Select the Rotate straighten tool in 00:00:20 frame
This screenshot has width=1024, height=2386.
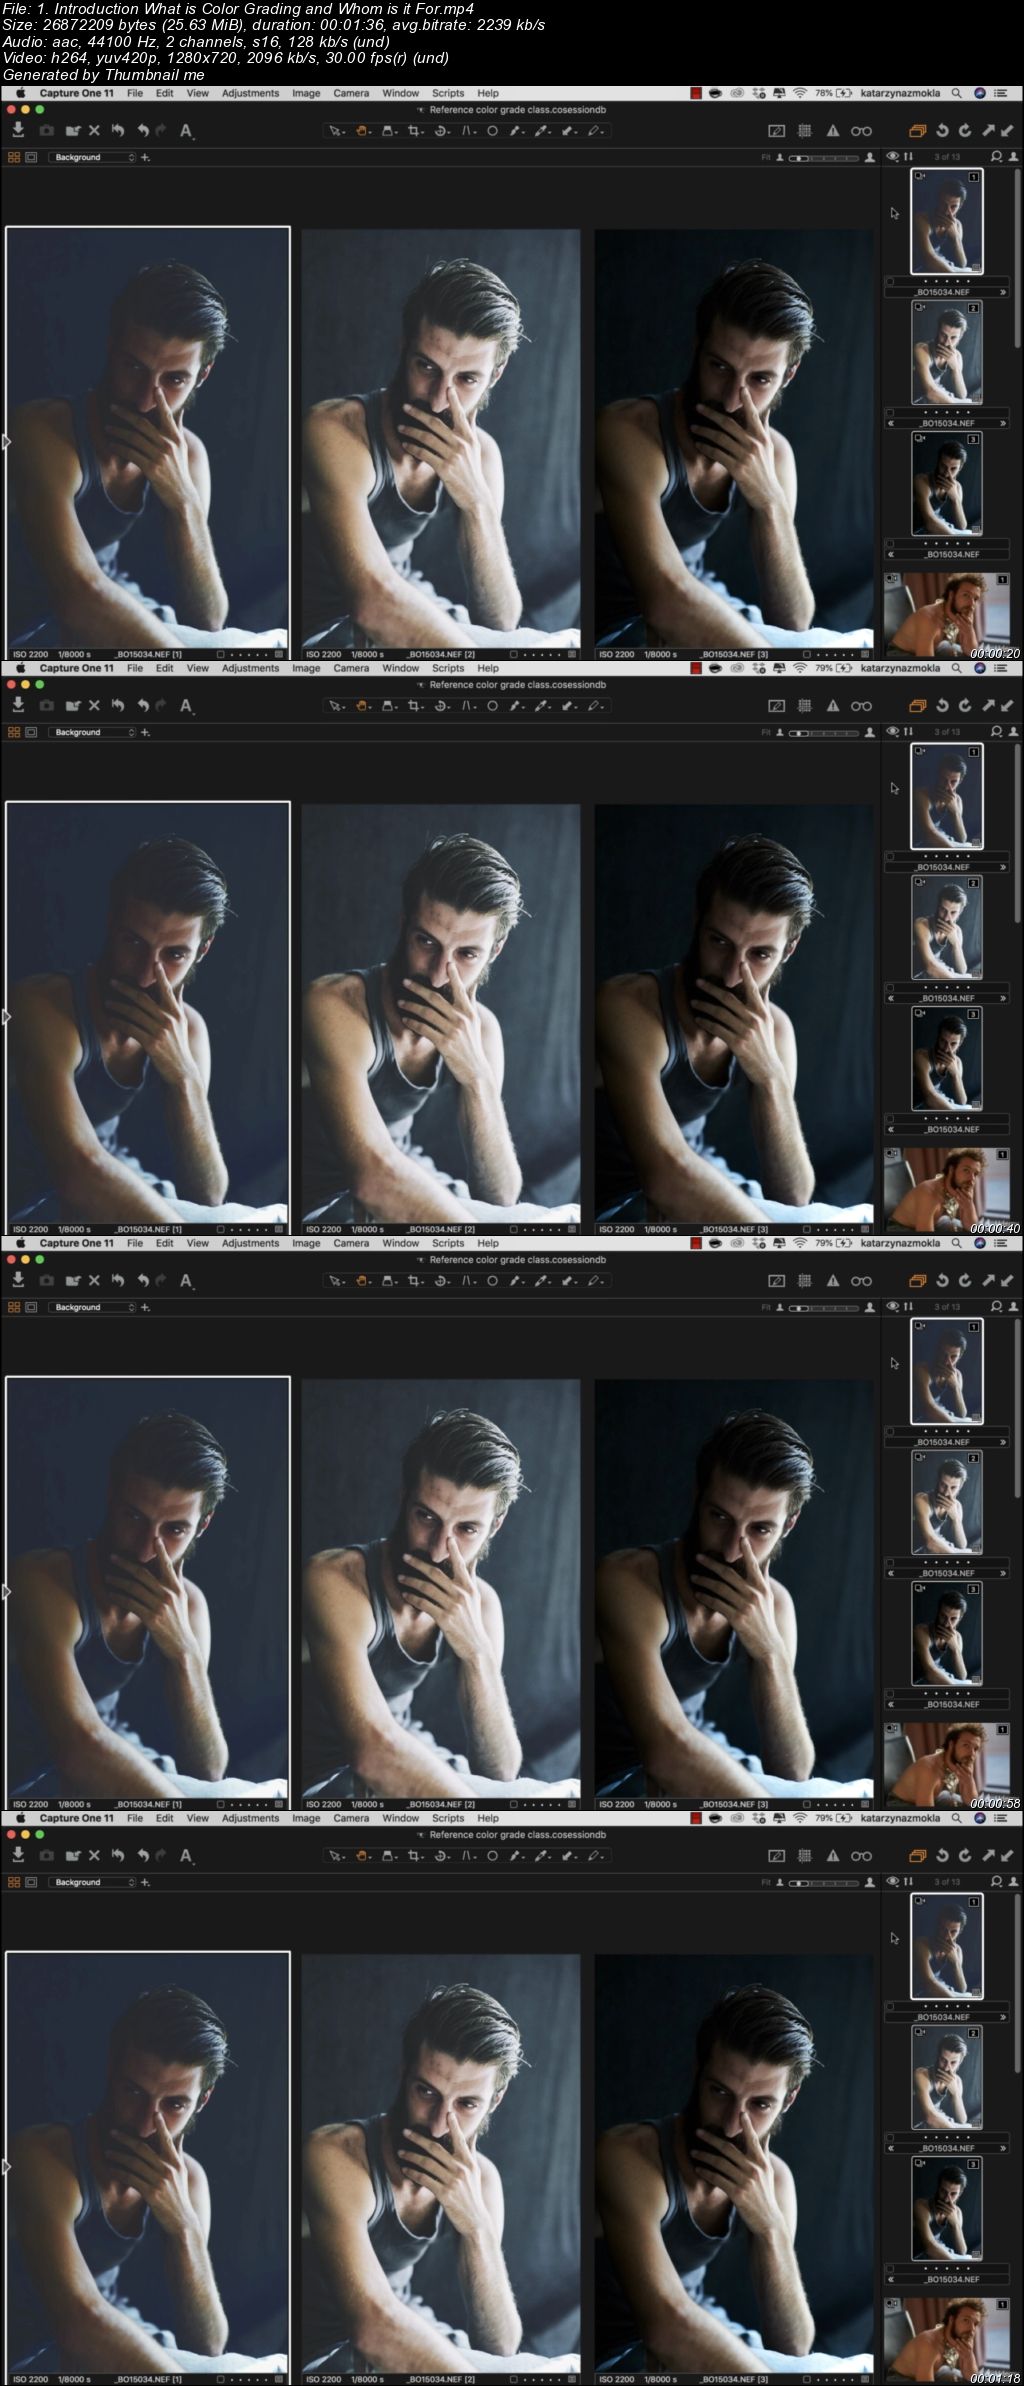[x=442, y=131]
